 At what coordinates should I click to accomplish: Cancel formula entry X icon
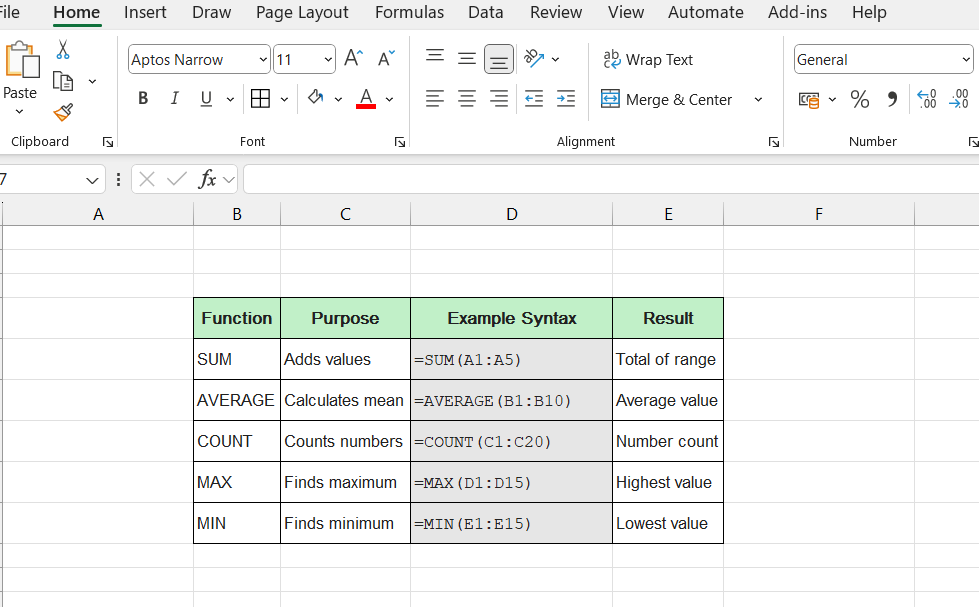point(147,180)
